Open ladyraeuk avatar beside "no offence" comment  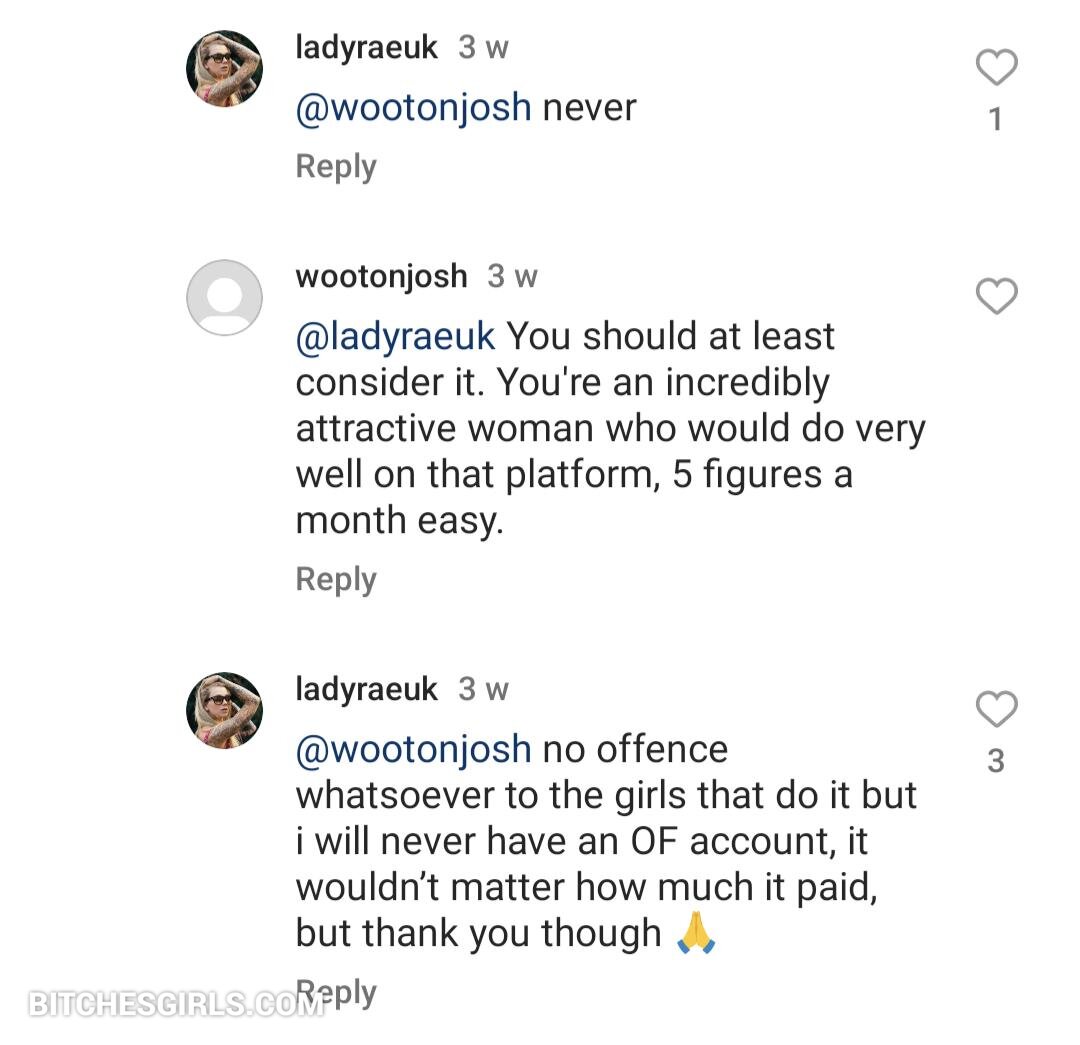224,710
